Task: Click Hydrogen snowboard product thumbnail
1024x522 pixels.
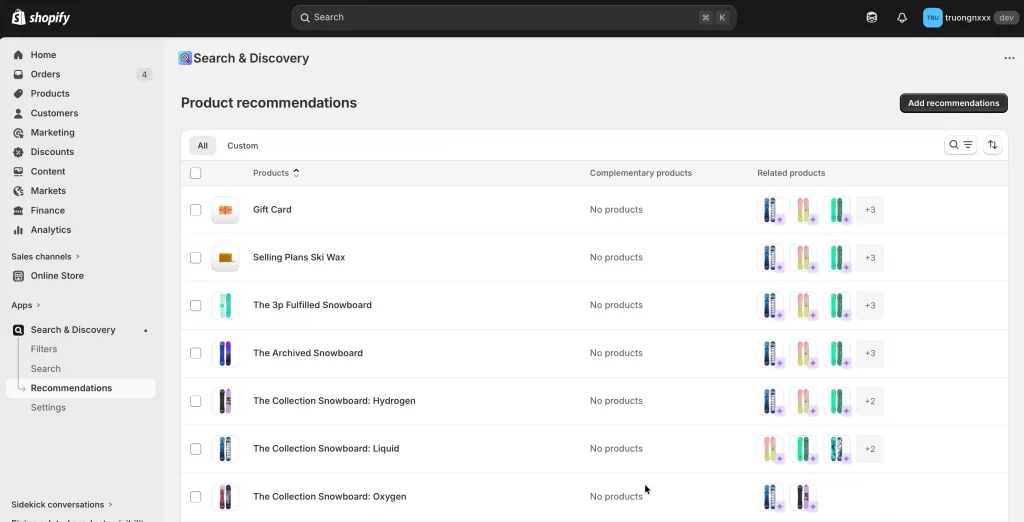Action: 225,401
